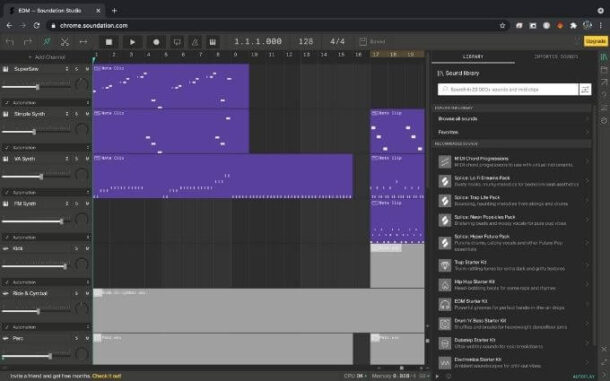Expand Automation under Simple Synth
The height and width of the screenshot is (381, 610).
tap(24, 148)
